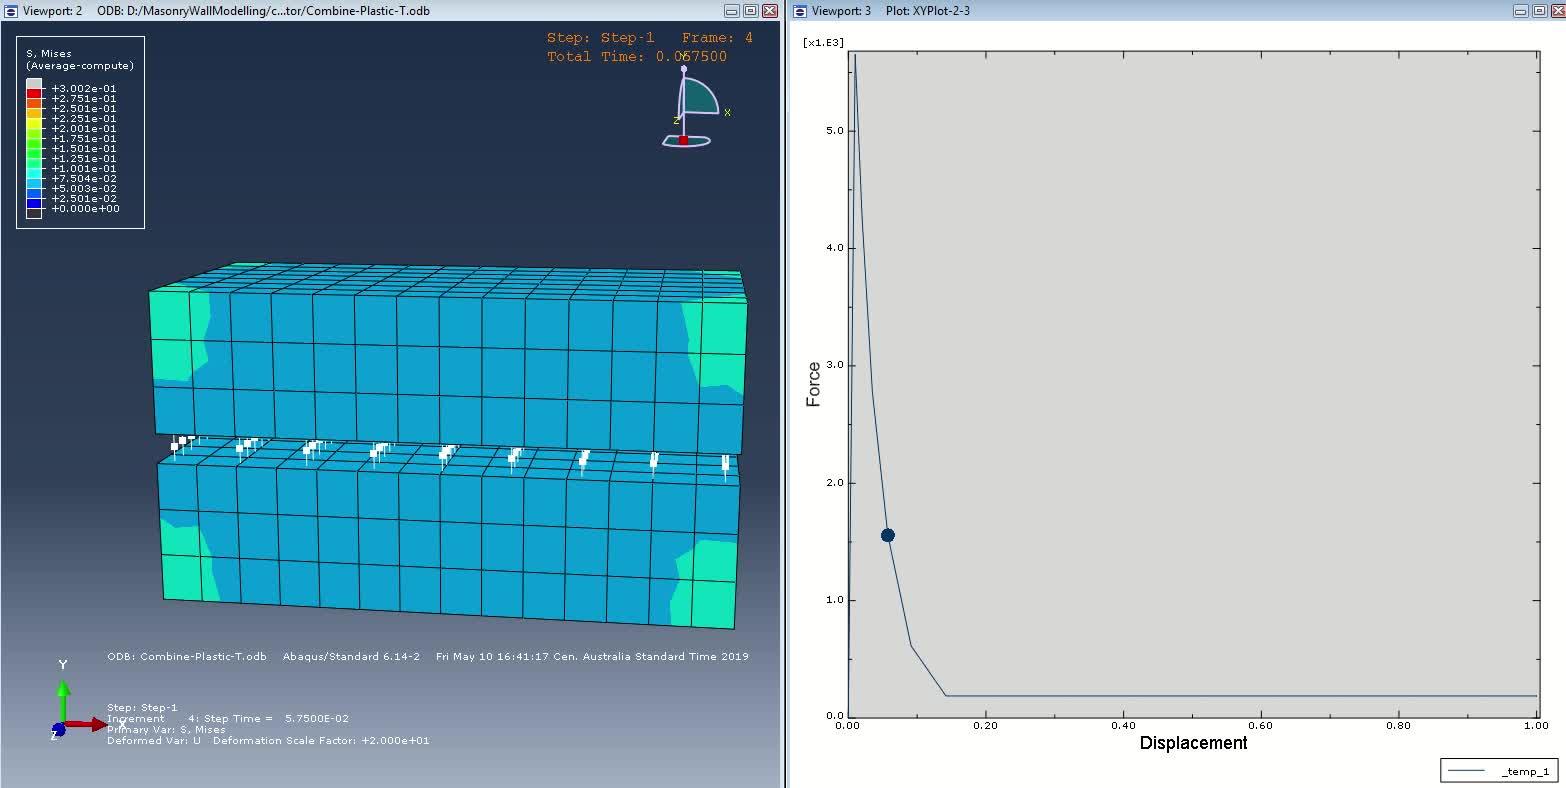1566x788 pixels.
Task: Click the 5.0 tick on the Force axis
Action: 835,131
